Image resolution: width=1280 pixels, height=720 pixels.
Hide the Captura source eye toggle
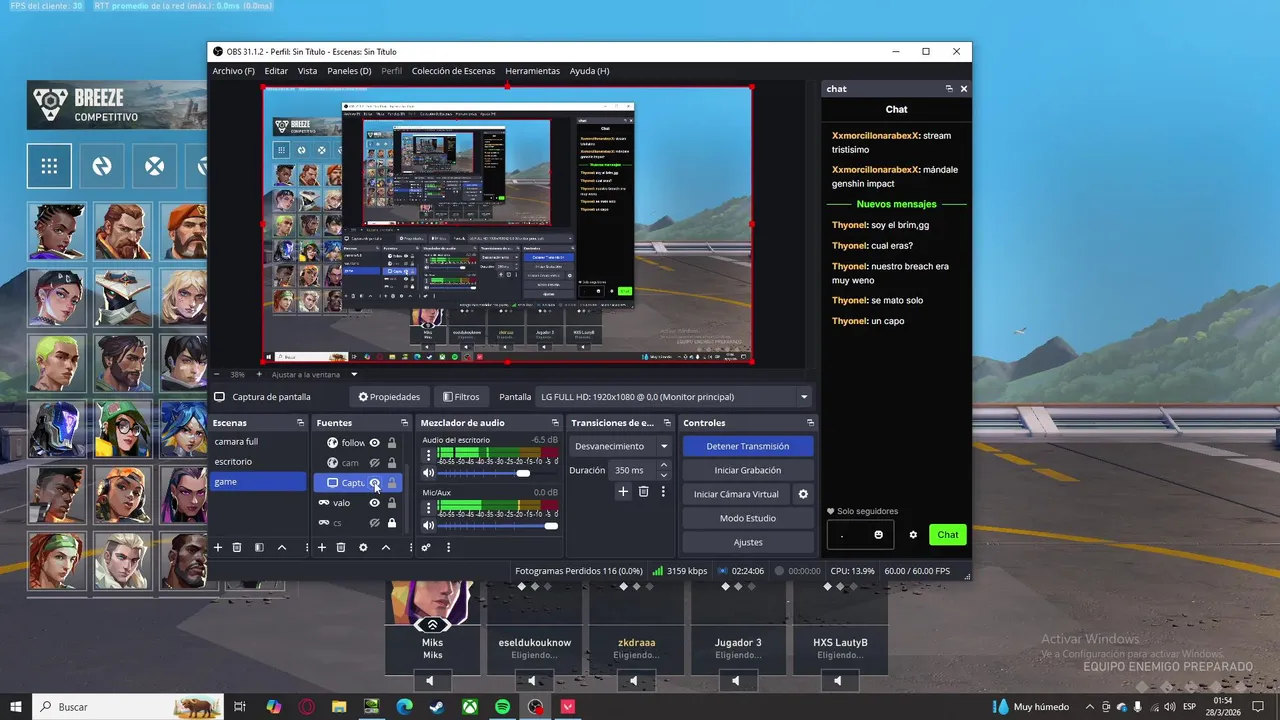[375, 483]
